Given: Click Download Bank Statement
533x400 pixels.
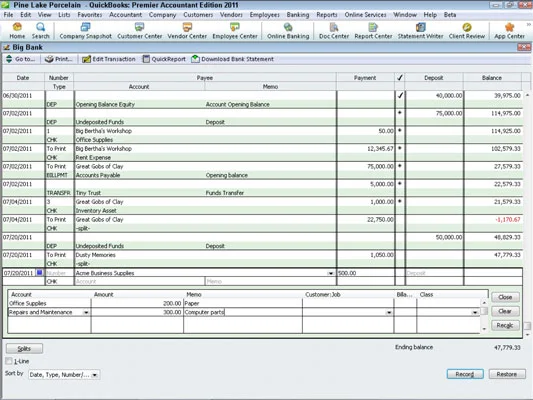Looking at the screenshot, I should tap(233, 59).
